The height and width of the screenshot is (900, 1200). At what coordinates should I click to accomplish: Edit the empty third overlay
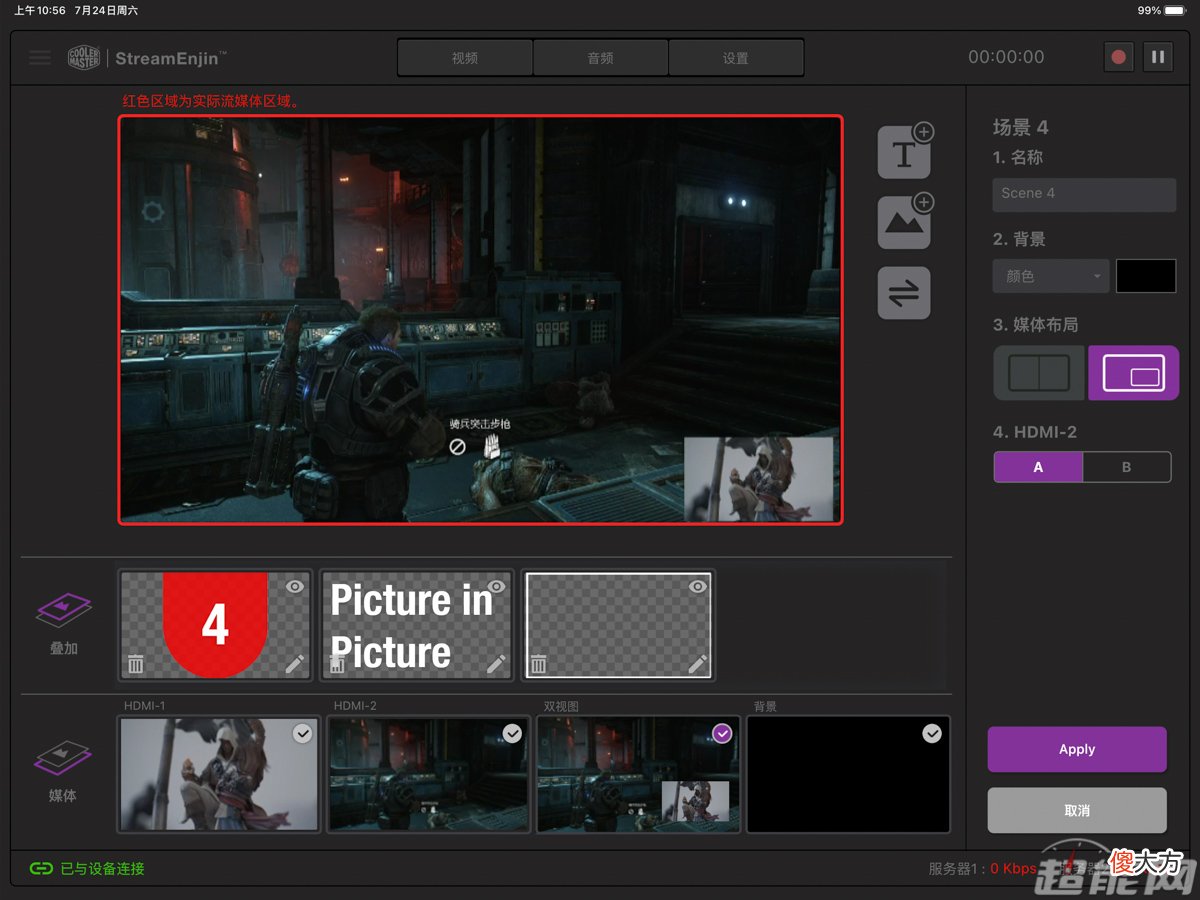coord(697,663)
